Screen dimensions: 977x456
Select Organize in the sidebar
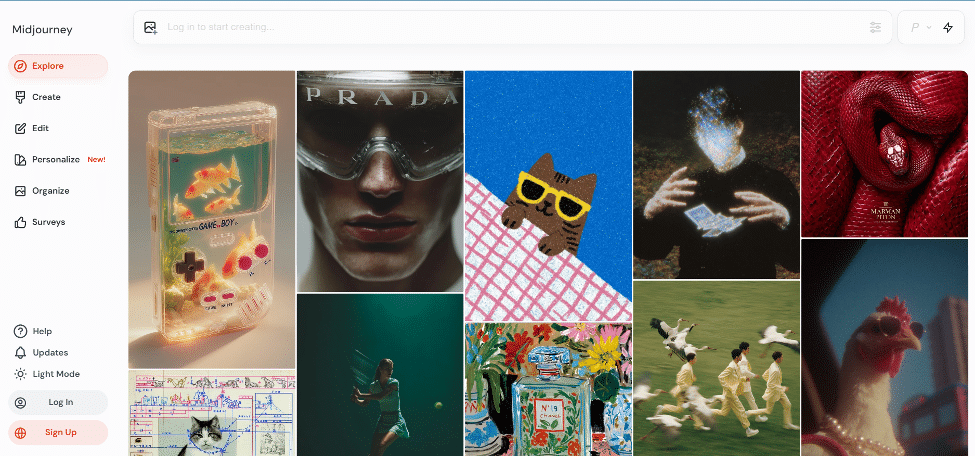pyautogui.click(x=58, y=191)
